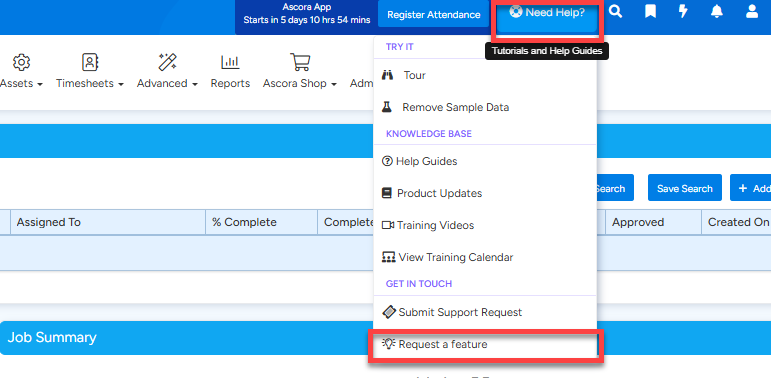Click the Created On column header
771x378 pixels.
click(736, 222)
